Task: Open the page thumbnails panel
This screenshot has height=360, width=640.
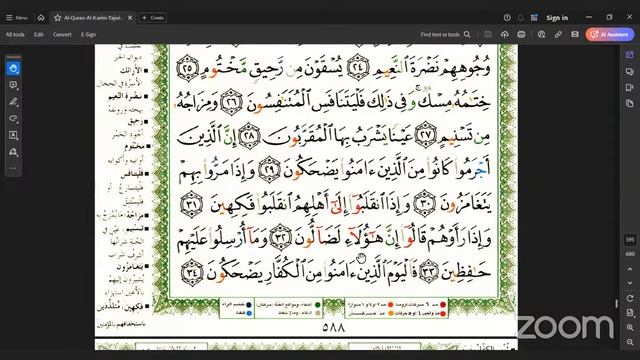Action: 629,103
